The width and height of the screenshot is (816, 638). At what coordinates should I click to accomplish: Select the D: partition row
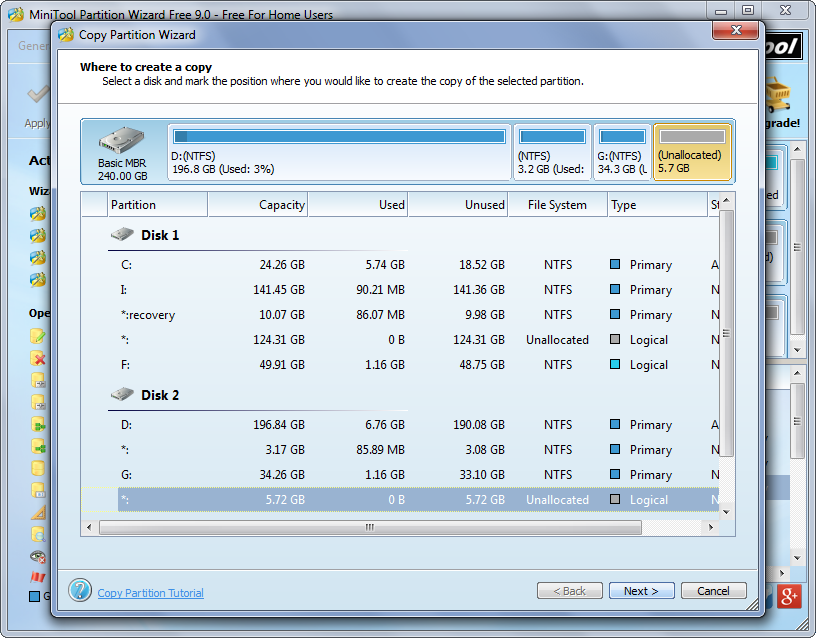400,425
